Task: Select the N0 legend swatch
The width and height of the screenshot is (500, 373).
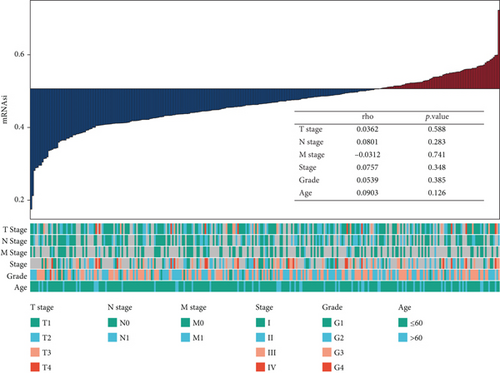Action: point(112,323)
